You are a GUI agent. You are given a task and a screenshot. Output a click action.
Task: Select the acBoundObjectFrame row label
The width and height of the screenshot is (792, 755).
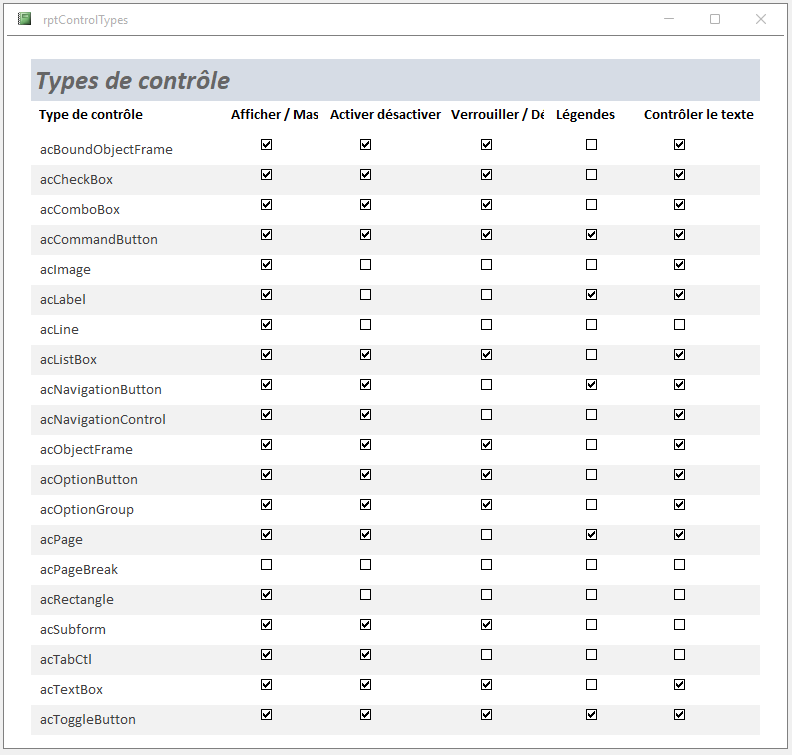[106, 149]
